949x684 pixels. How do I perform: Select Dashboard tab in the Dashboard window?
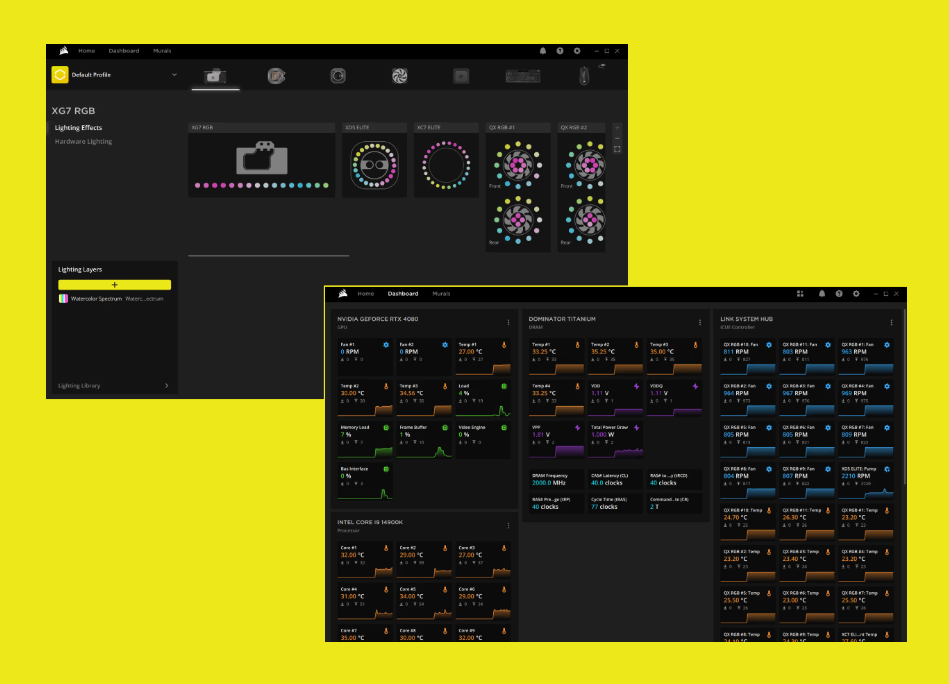pos(403,294)
